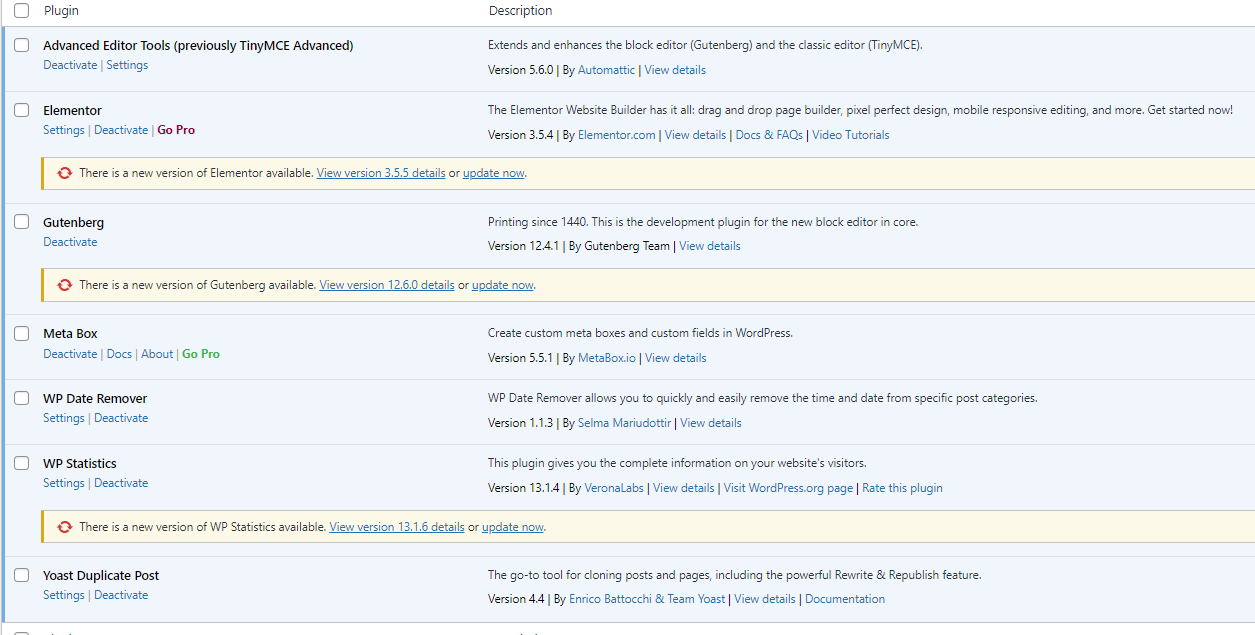The height and width of the screenshot is (635, 1255).
Task: Click the update icon in Gutenberg notice
Action: (x=65, y=285)
